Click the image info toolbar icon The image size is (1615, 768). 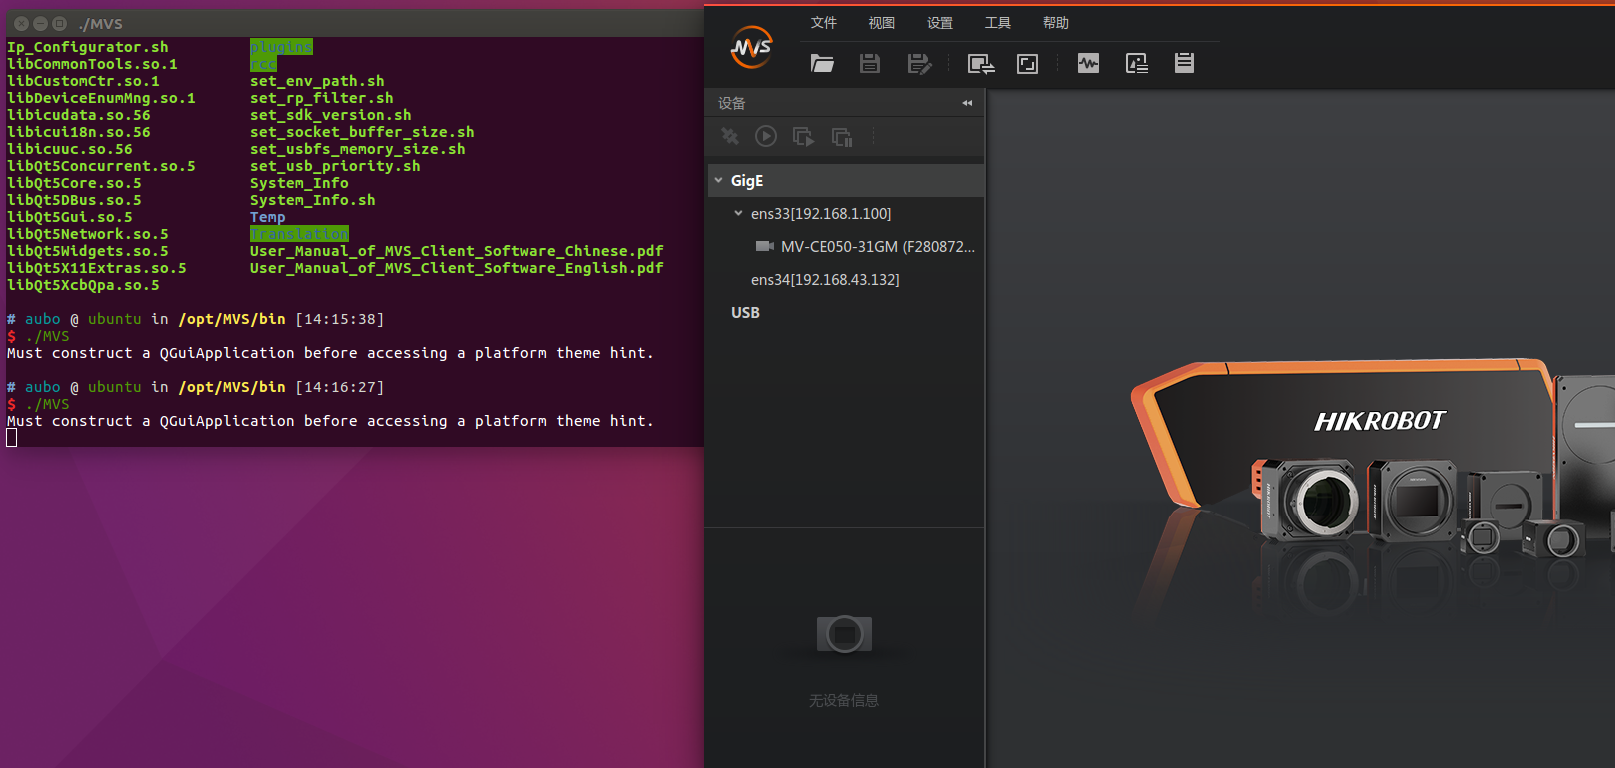1137,64
